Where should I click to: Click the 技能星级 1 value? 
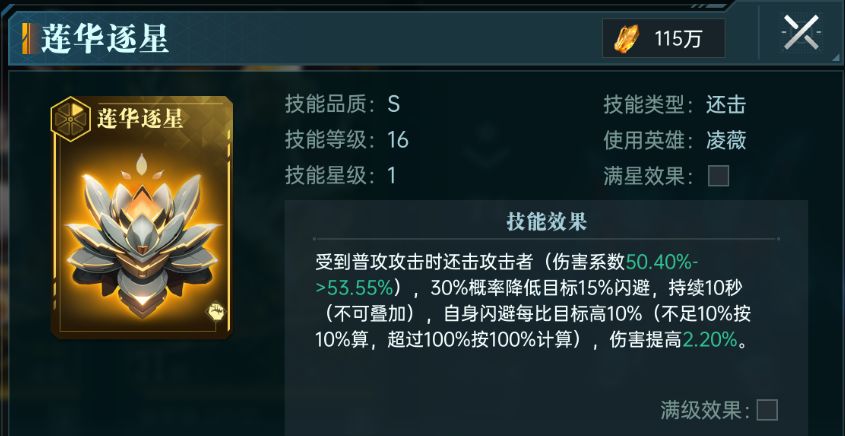coord(391,176)
